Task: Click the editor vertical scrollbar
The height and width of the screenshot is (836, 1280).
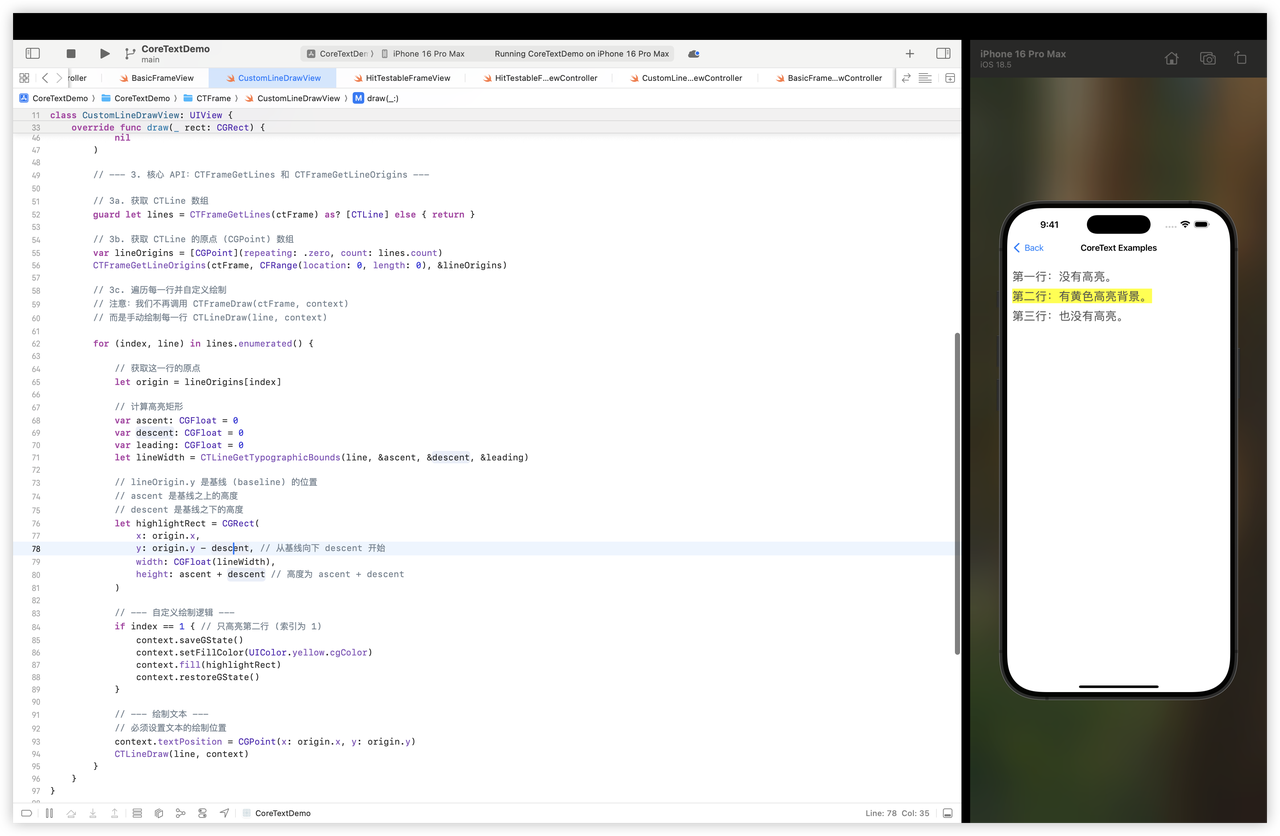Action: tap(955, 493)
